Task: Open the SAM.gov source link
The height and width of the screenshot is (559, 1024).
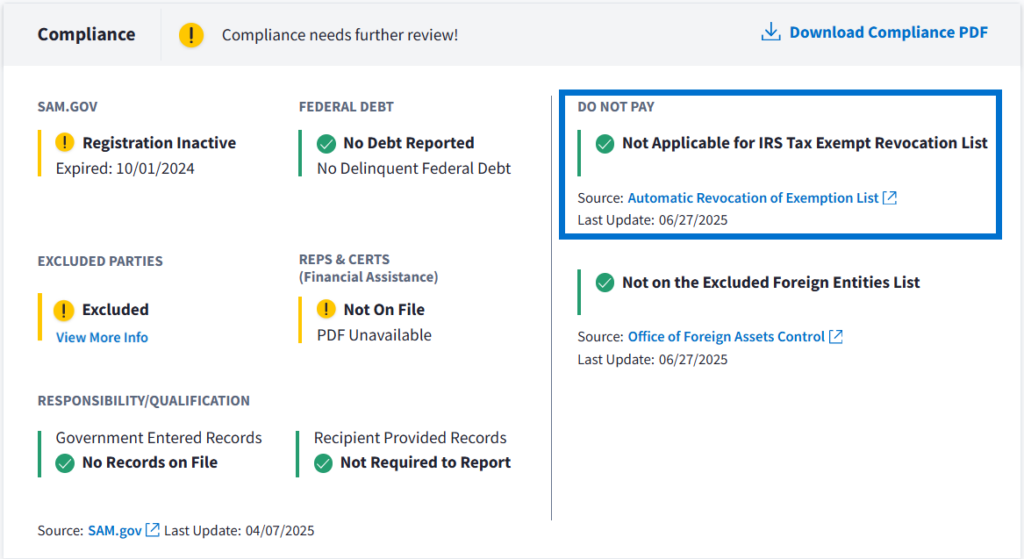Action: [114, 530]
